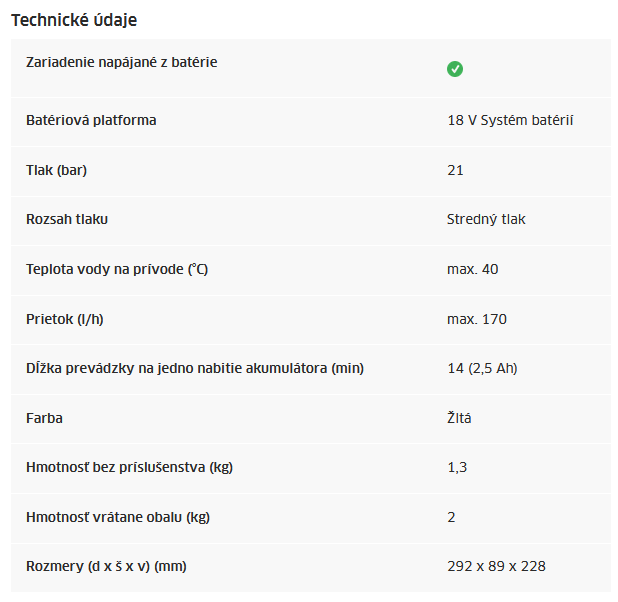
Task: Click the green checkmark icon for battery power
Action: click(x=454, y=69)
